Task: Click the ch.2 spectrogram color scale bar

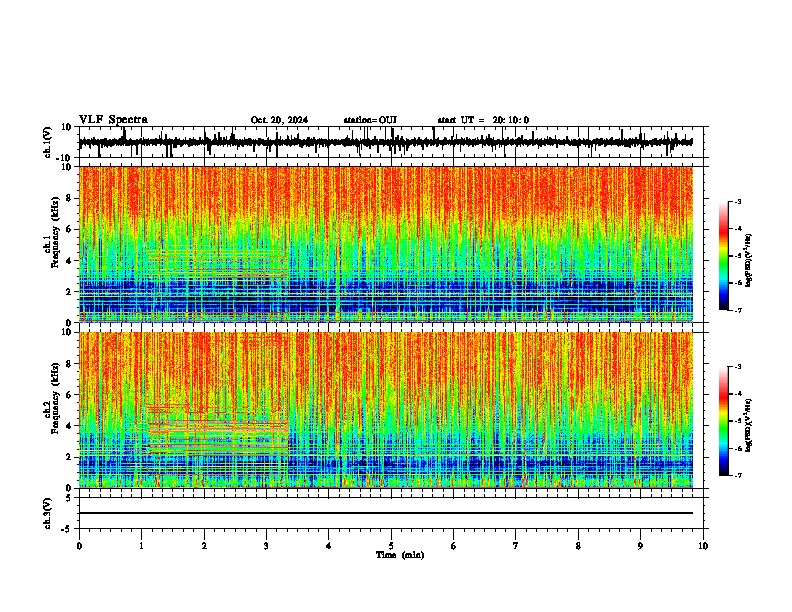Action: coord(724,421)
